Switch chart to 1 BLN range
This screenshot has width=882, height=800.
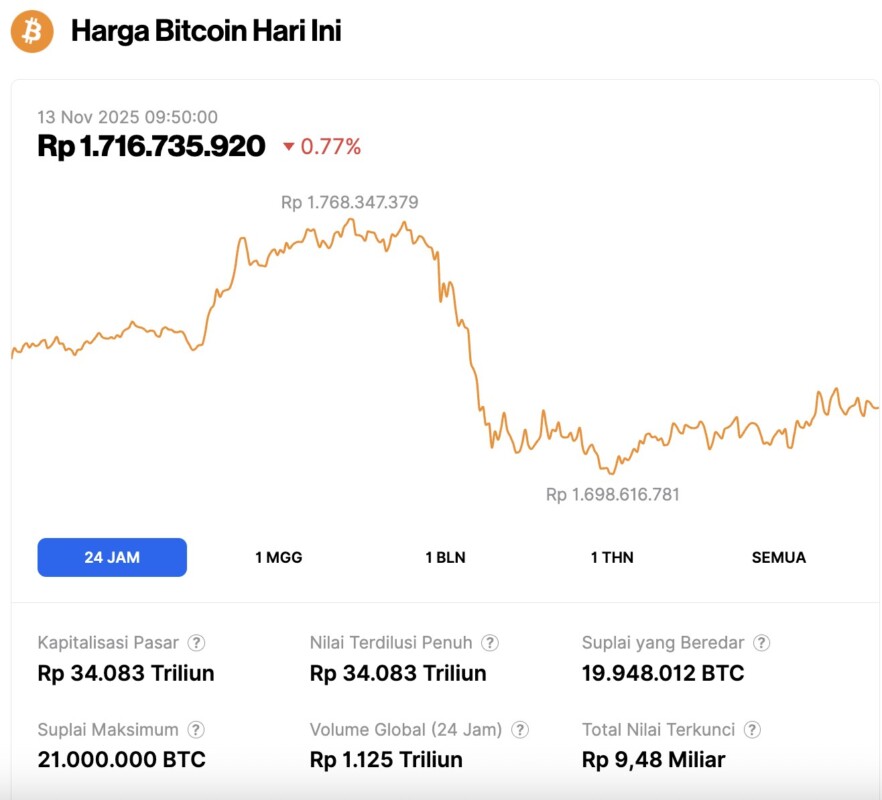pyautogui.click(x=445, y=557)
